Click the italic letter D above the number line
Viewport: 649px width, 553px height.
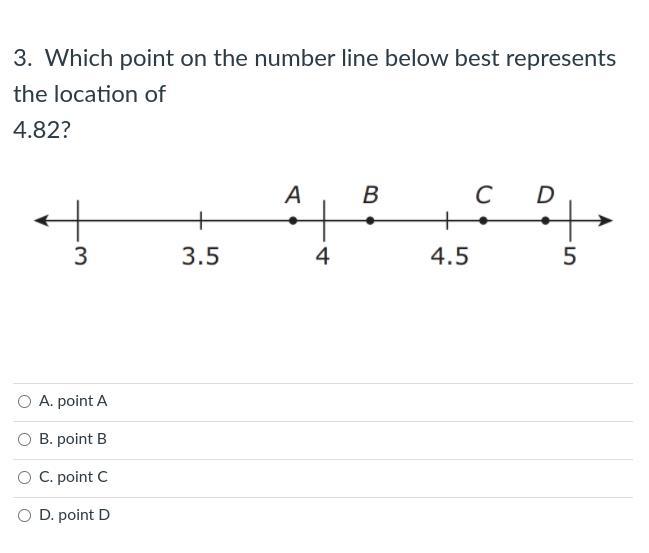point(544,194)
